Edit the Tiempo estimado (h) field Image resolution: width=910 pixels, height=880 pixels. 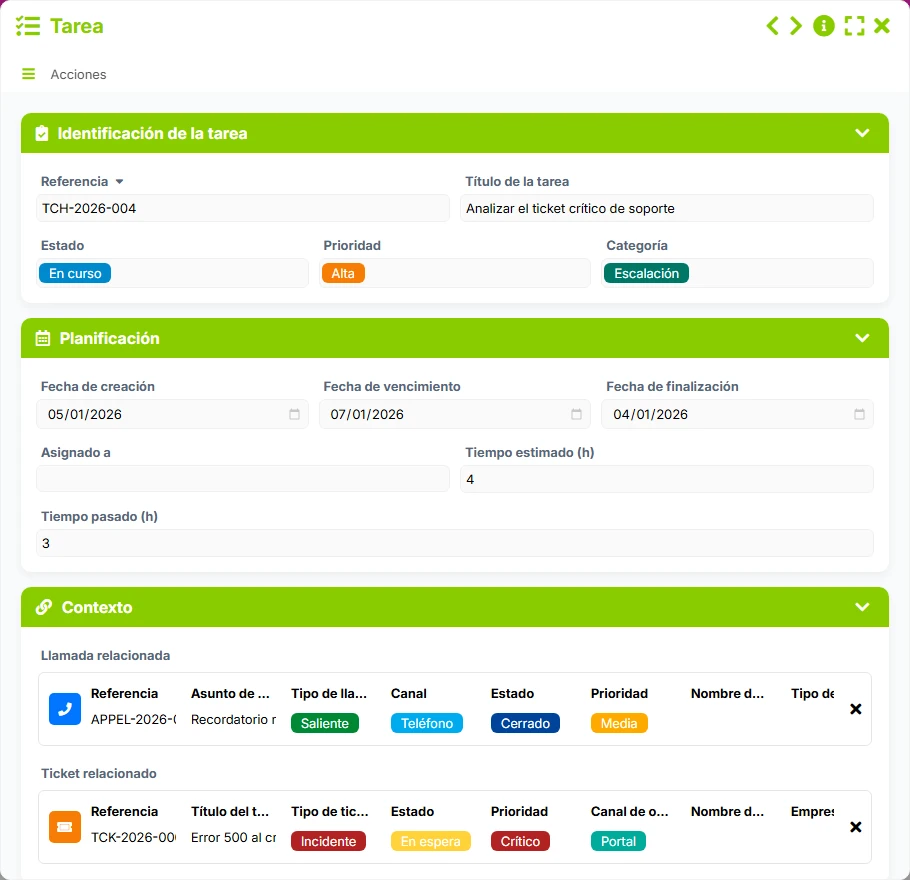click(666, 479)
